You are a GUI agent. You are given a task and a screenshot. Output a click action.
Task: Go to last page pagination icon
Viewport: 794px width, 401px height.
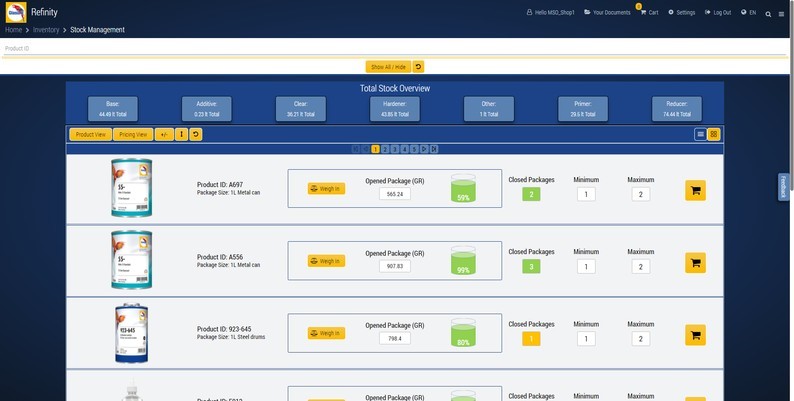coord(434,149)
